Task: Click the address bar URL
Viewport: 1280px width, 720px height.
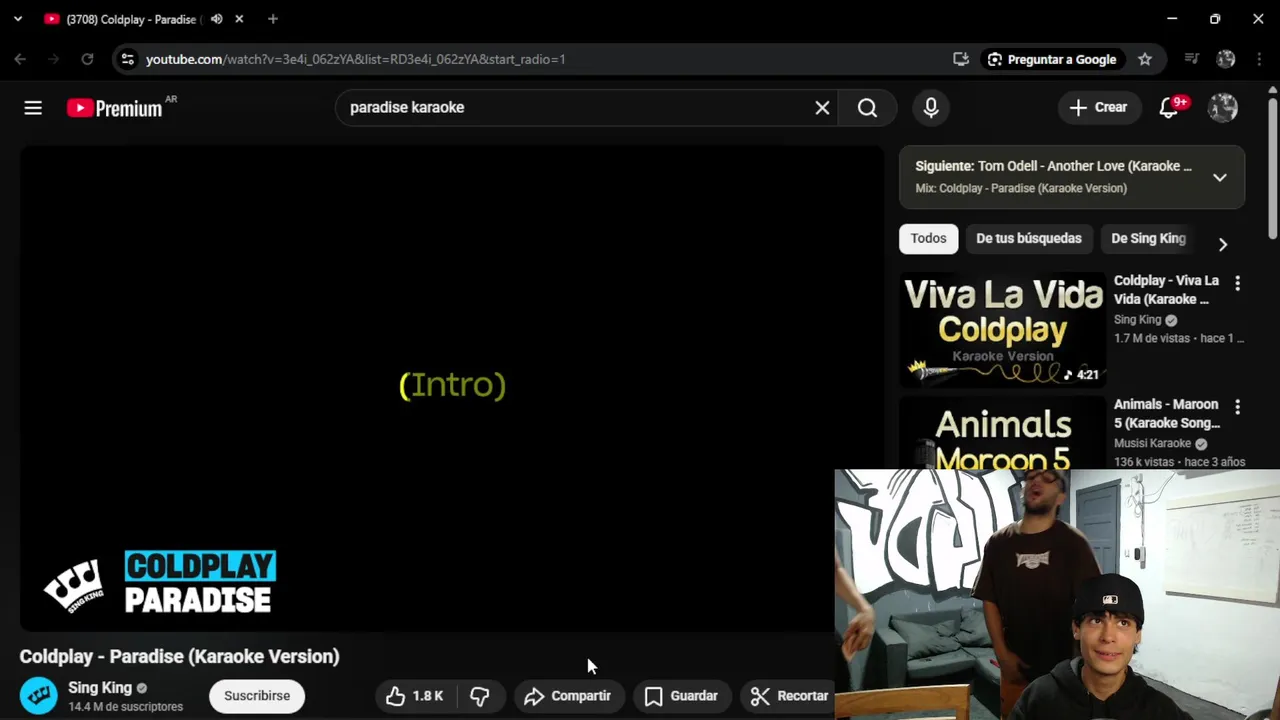Action: 355,59
